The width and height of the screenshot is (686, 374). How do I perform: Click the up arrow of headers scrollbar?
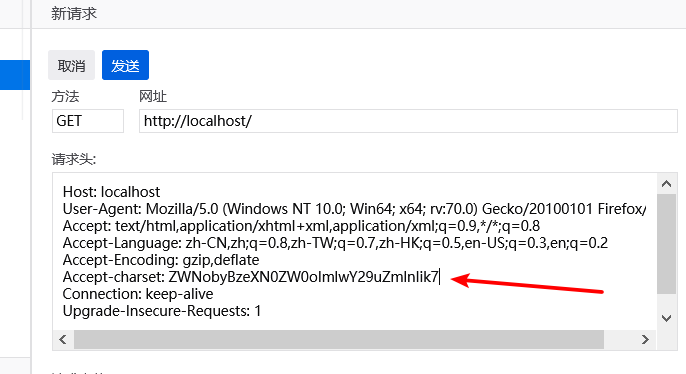[666, 184]
